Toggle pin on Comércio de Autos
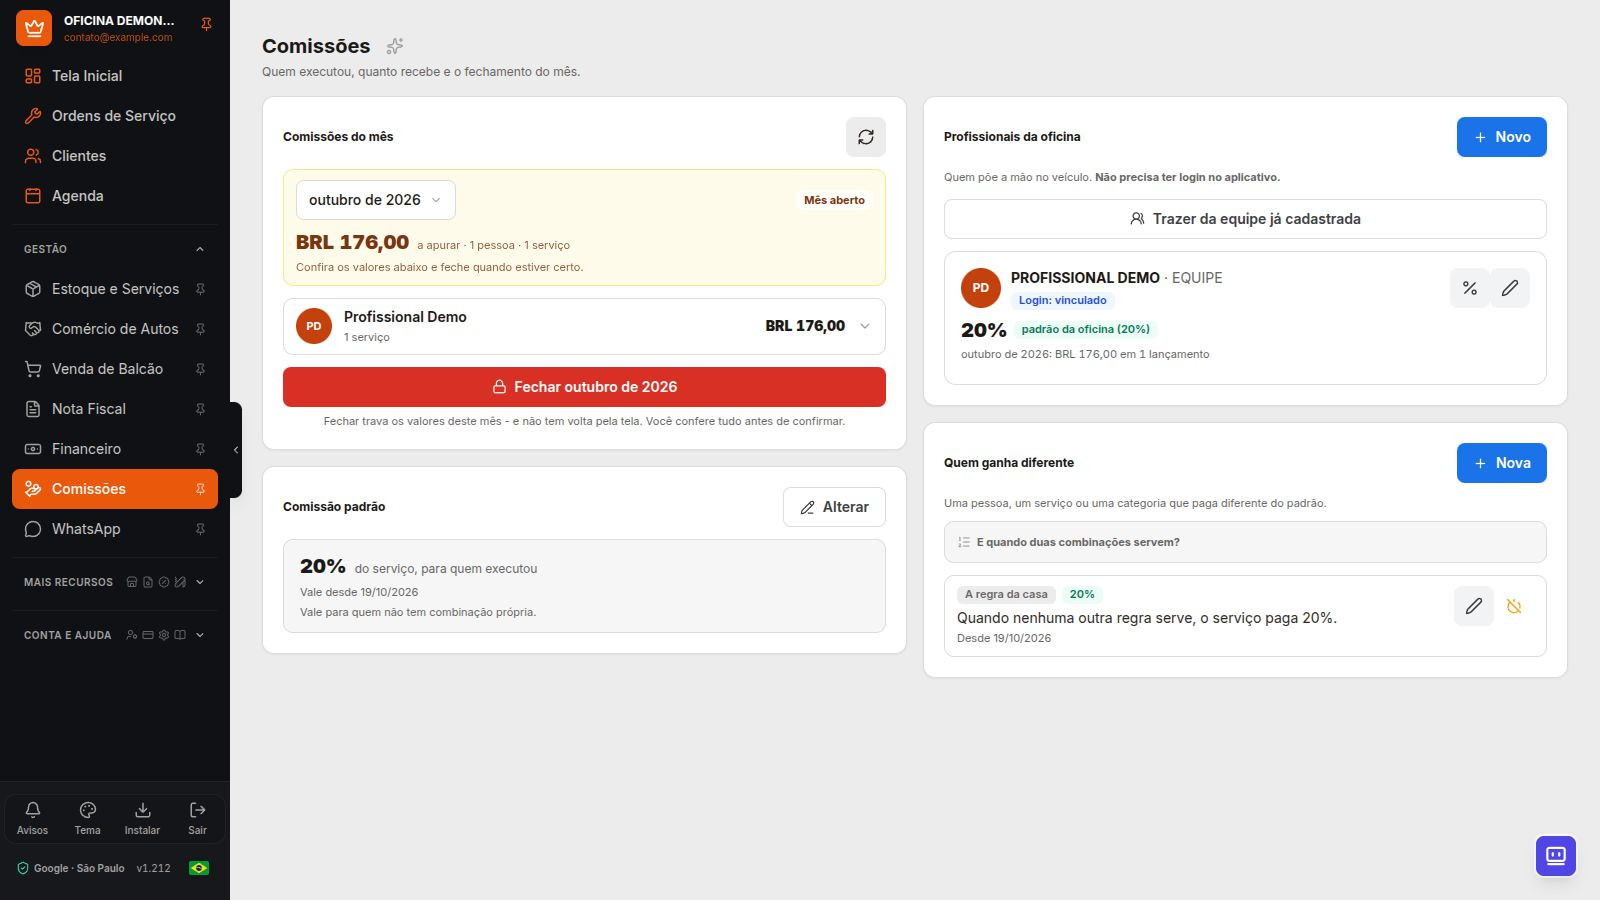 point(200,329)
